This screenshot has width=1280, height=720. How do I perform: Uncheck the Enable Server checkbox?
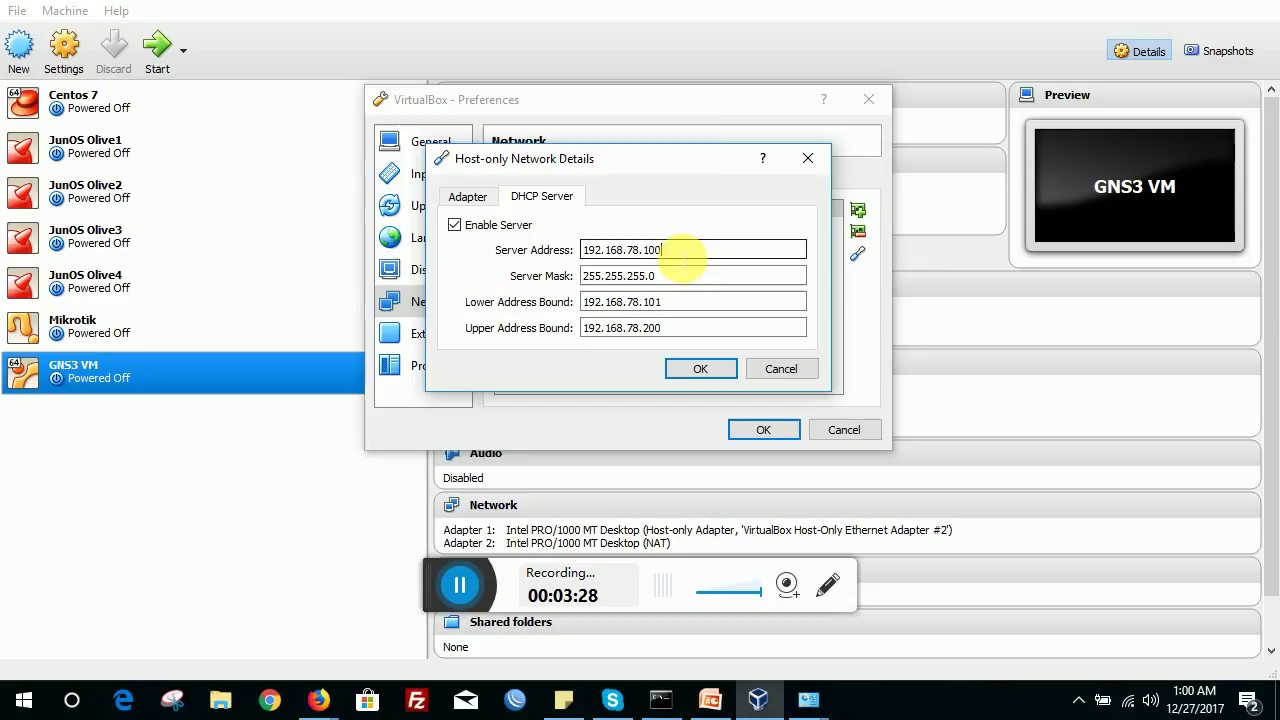click(x=455, y=225)
